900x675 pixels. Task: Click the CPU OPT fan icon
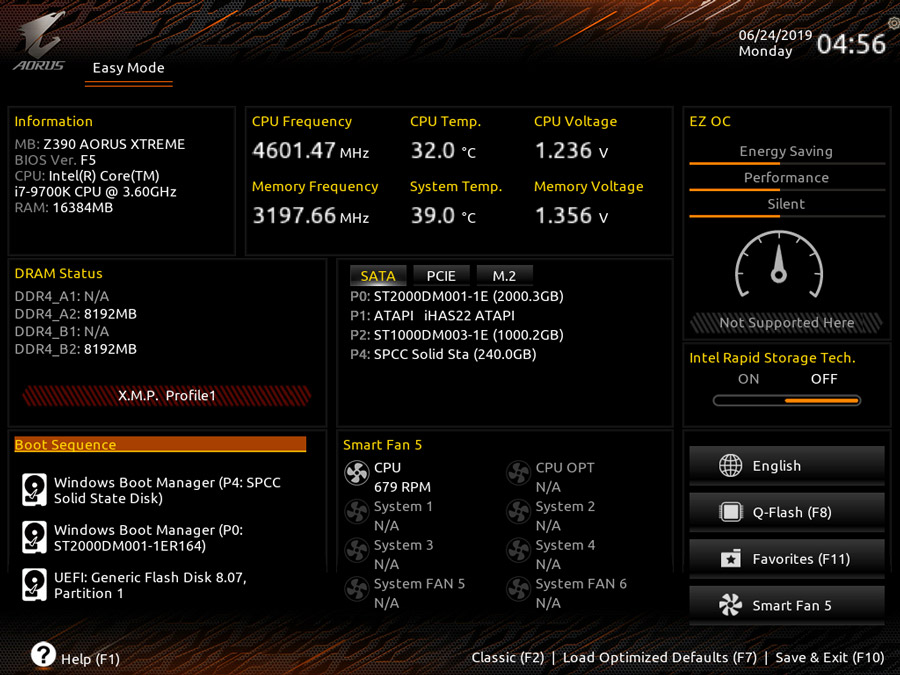(518, 473)
